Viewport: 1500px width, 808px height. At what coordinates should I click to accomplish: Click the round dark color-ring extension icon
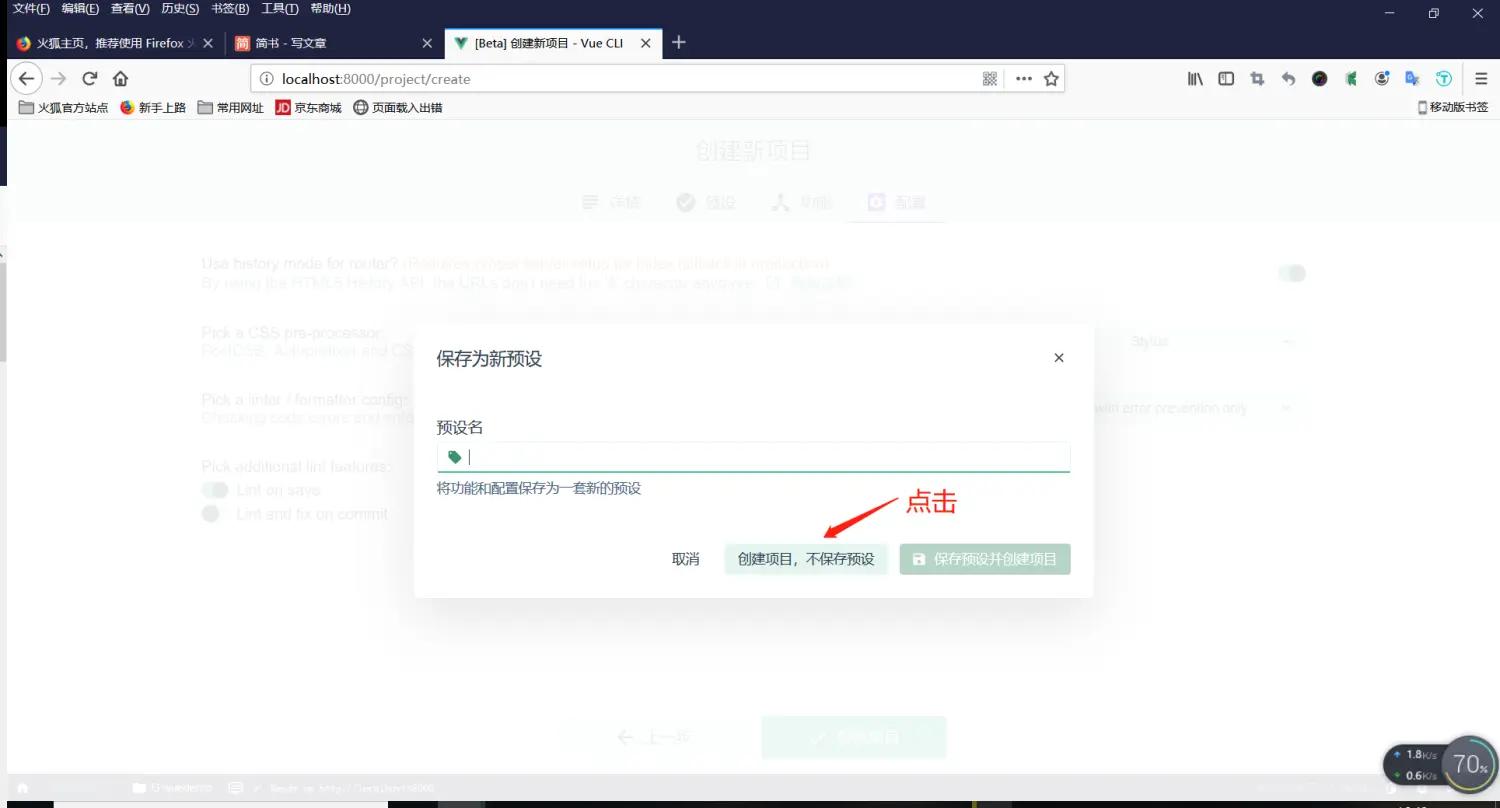point(1320,79)
